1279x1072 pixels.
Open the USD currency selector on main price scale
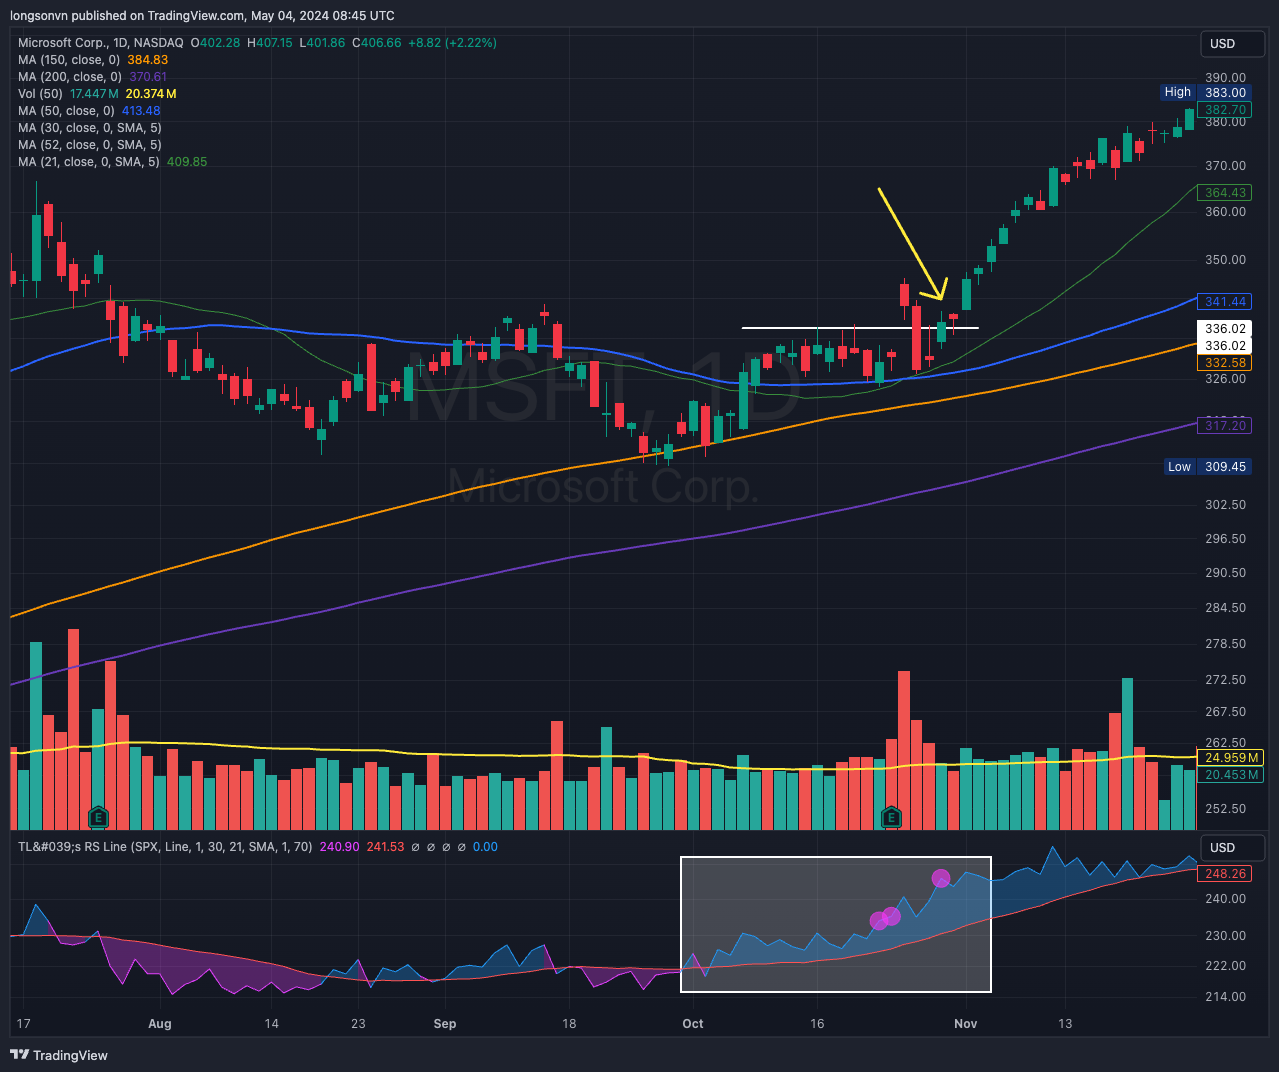[x=1232, y=44]
